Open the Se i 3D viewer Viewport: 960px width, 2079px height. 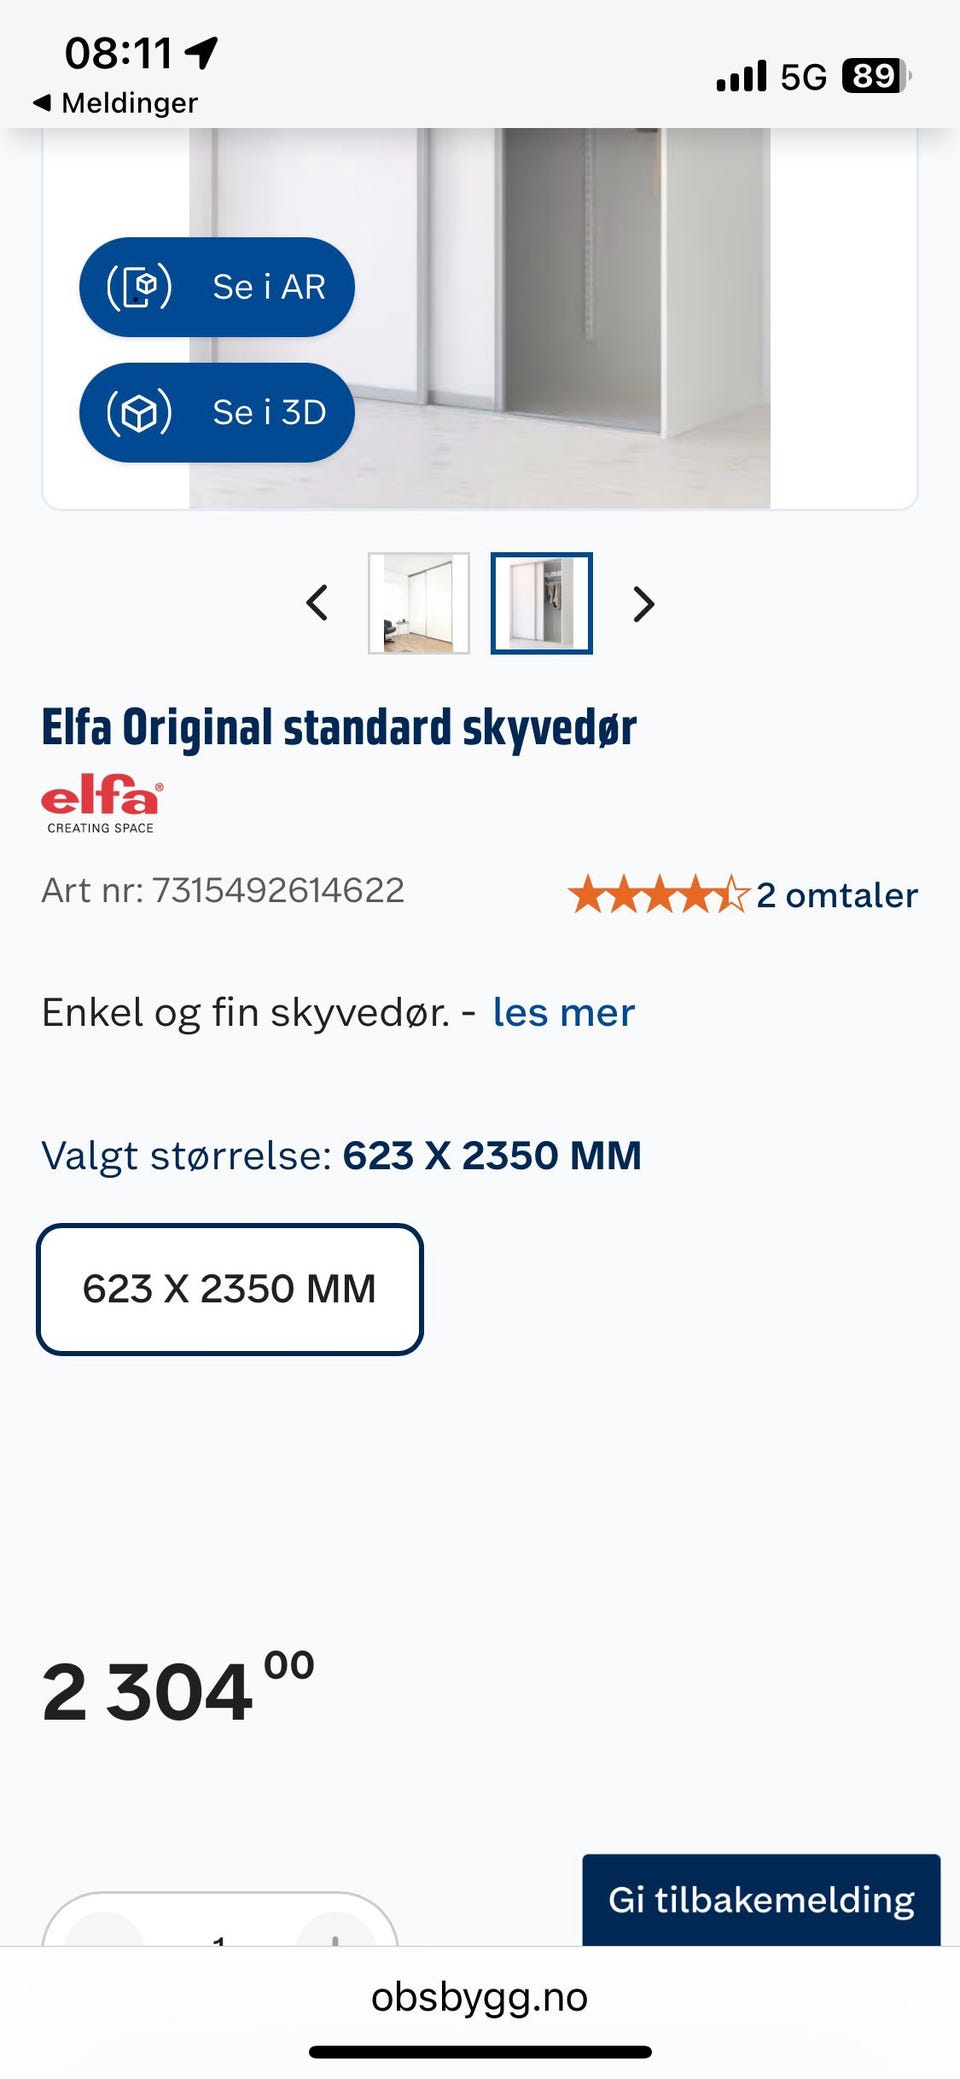tap(217, 412)
